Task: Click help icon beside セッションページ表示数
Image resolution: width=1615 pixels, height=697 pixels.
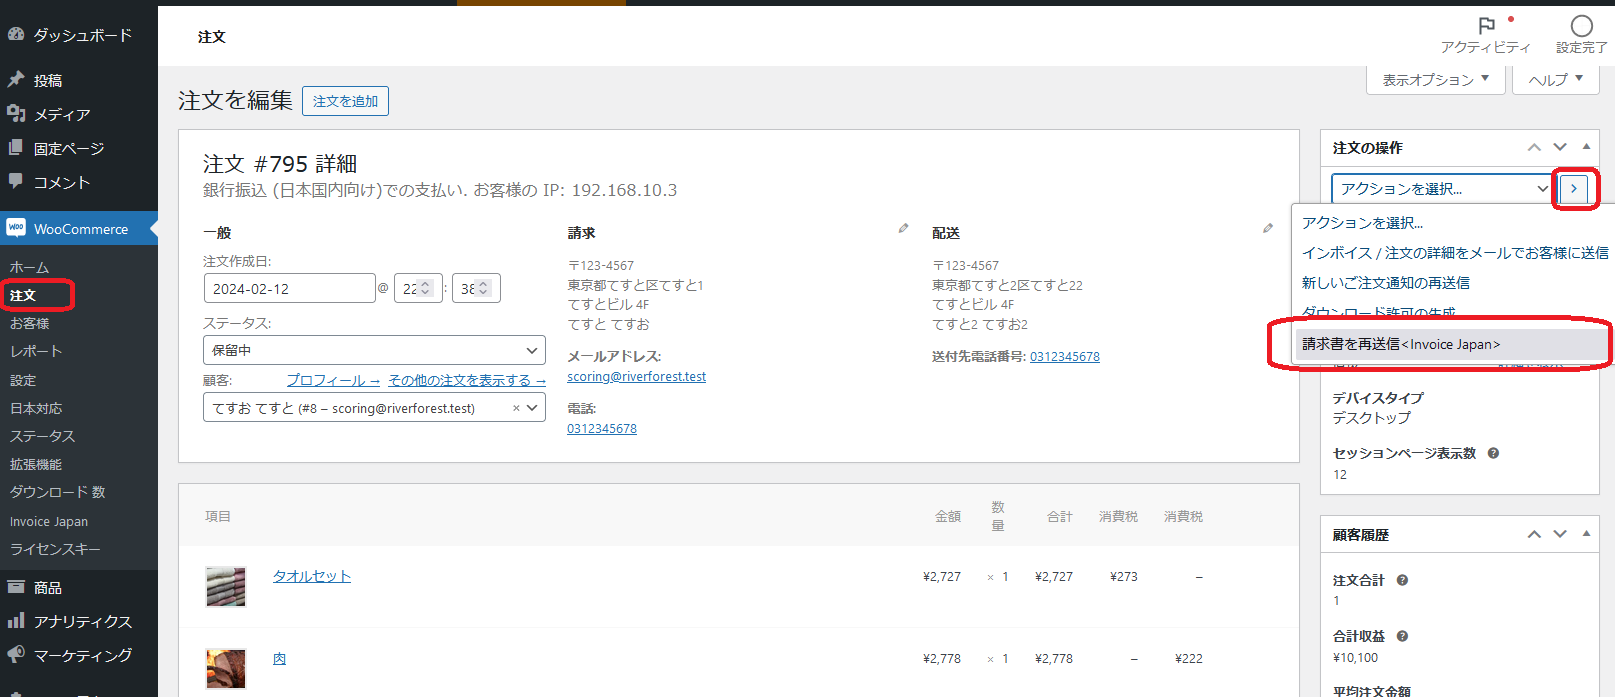Action: (1493, 453)
